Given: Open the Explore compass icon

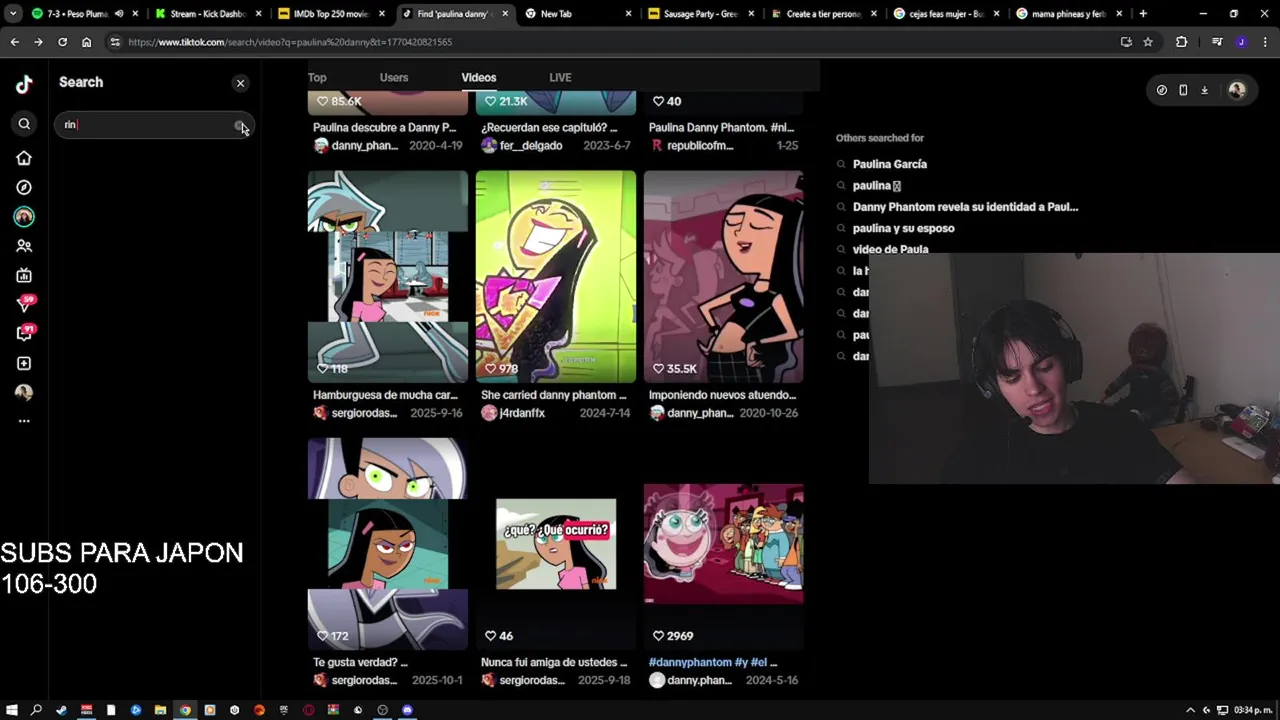Looking at the screenshot, I should pos(24,187).
